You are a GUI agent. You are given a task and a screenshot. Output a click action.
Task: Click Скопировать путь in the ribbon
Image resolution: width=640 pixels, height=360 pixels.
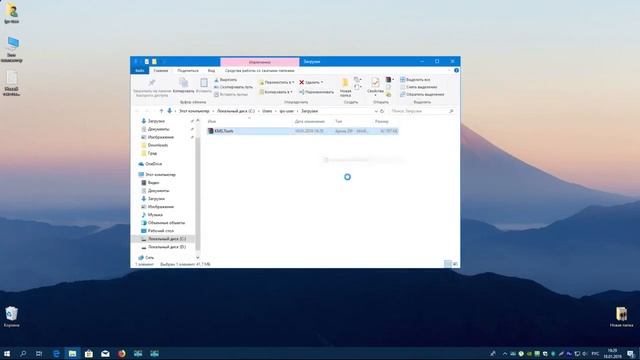(x=233, y=87)
